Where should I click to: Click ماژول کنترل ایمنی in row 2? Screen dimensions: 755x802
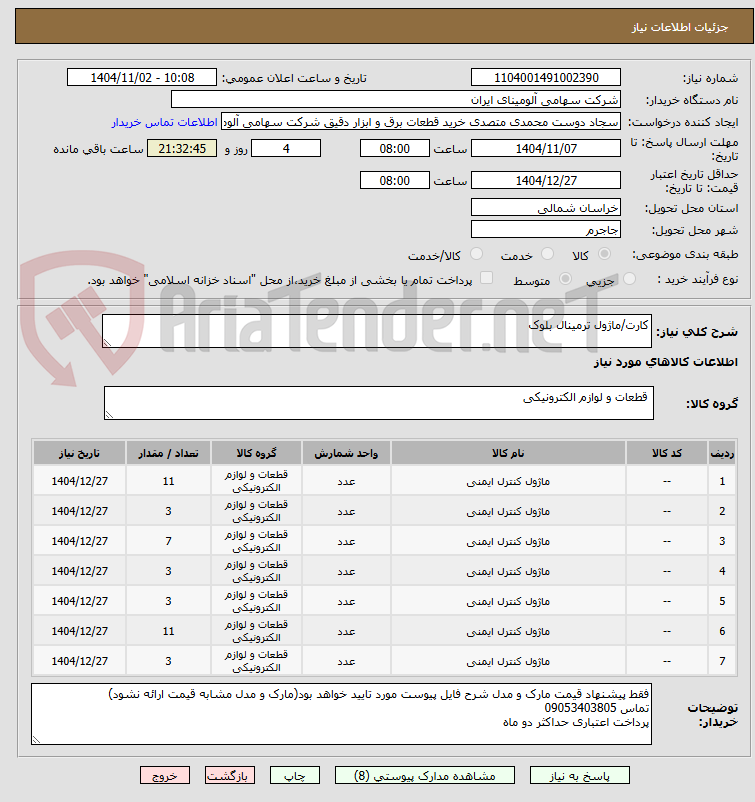[508, 511]
